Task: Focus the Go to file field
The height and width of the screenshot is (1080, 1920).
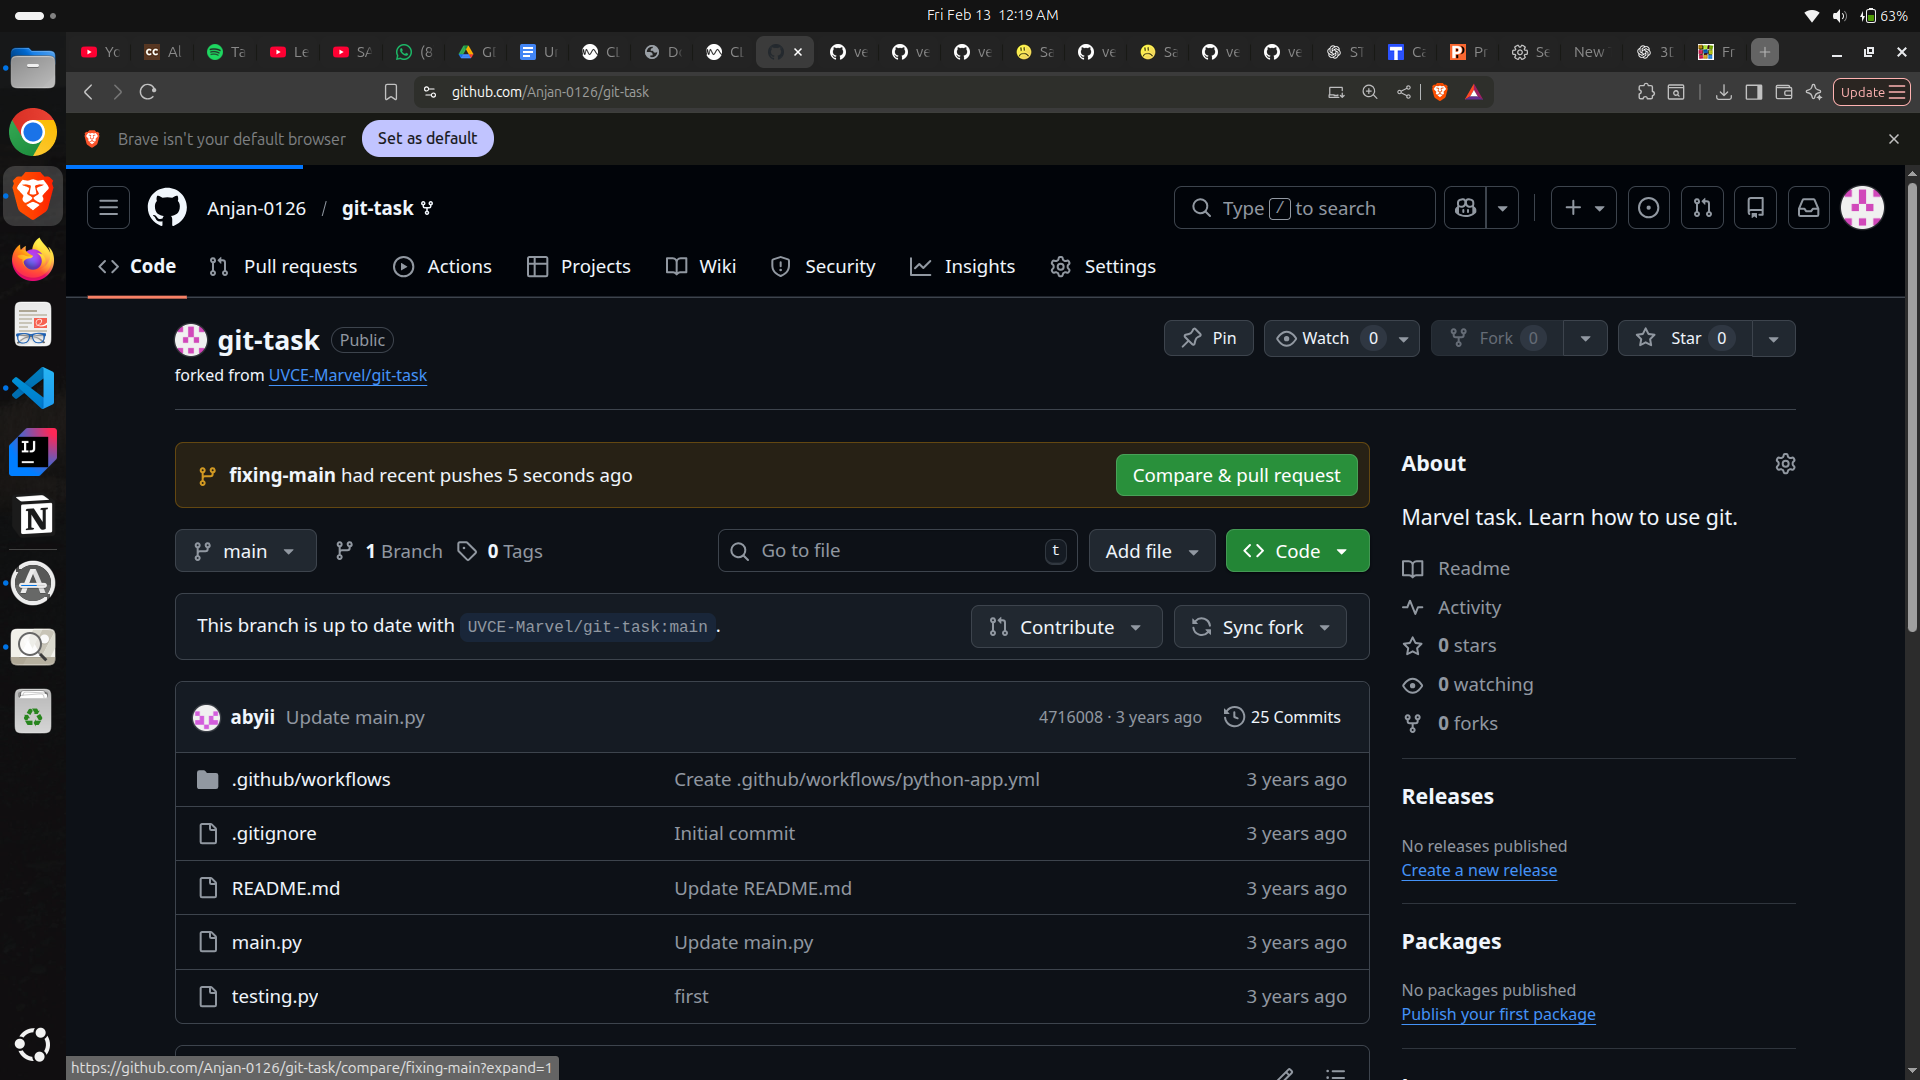Action: pos(895,551)
